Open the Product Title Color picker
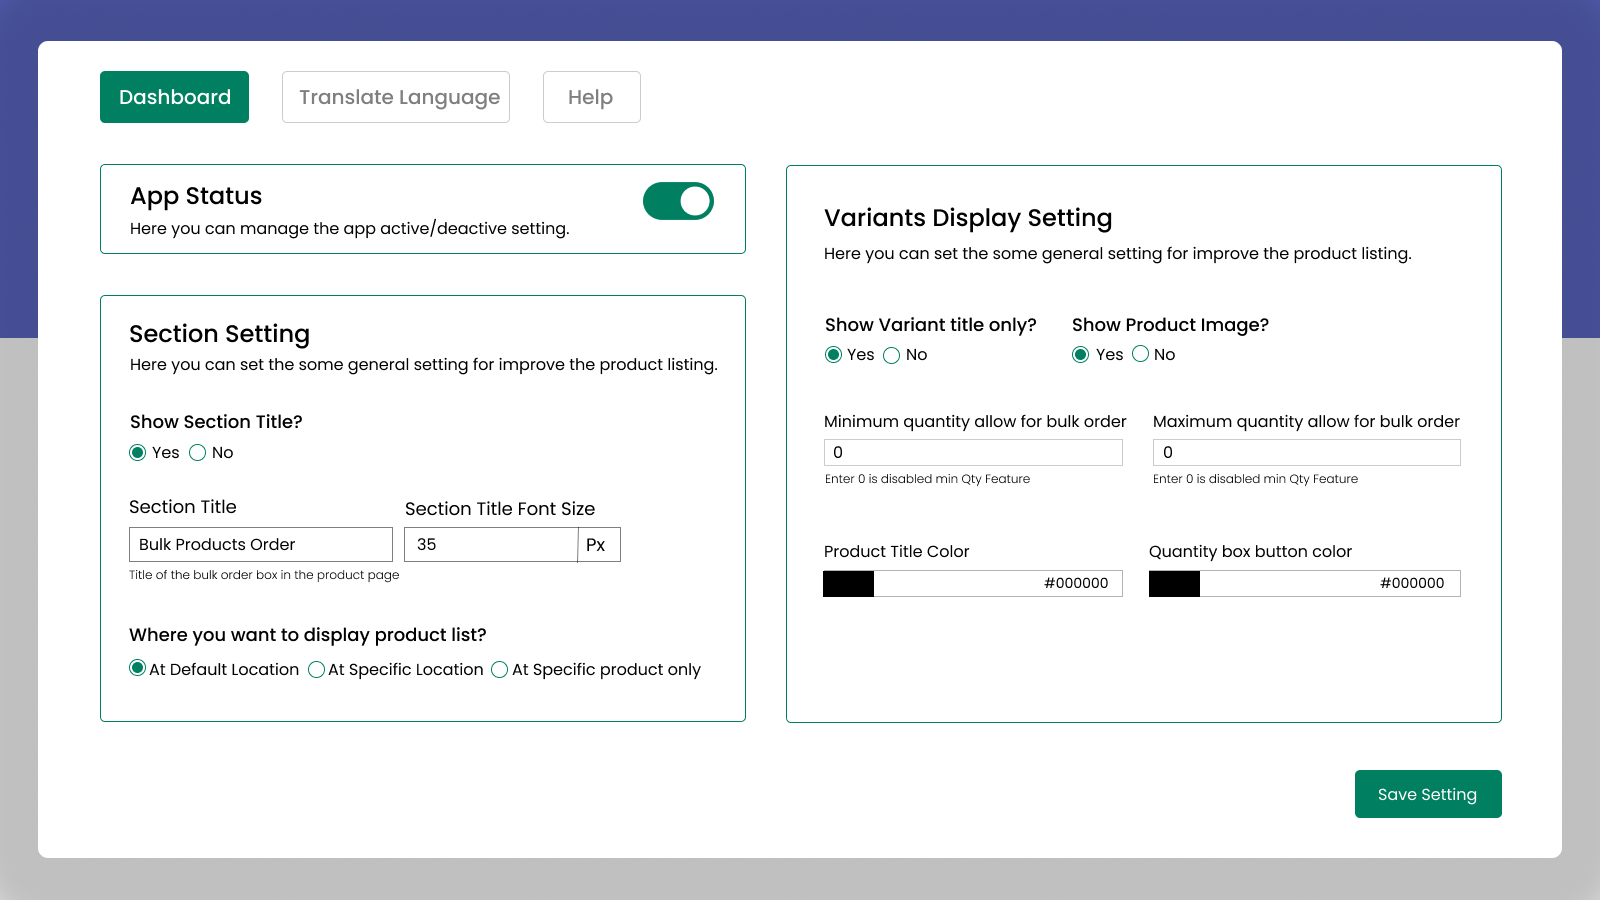 [847, 583]
